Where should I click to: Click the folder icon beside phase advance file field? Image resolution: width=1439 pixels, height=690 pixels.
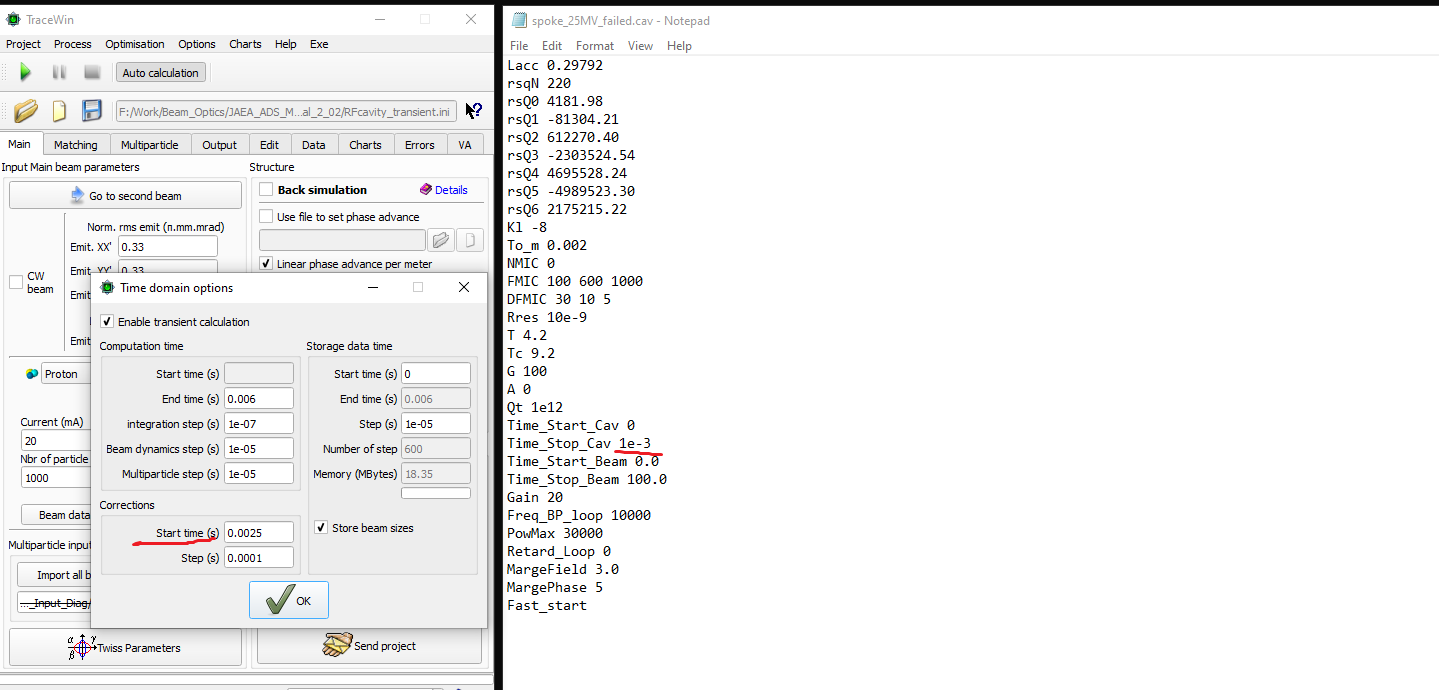pyautogui.click(x=440, y=240)
